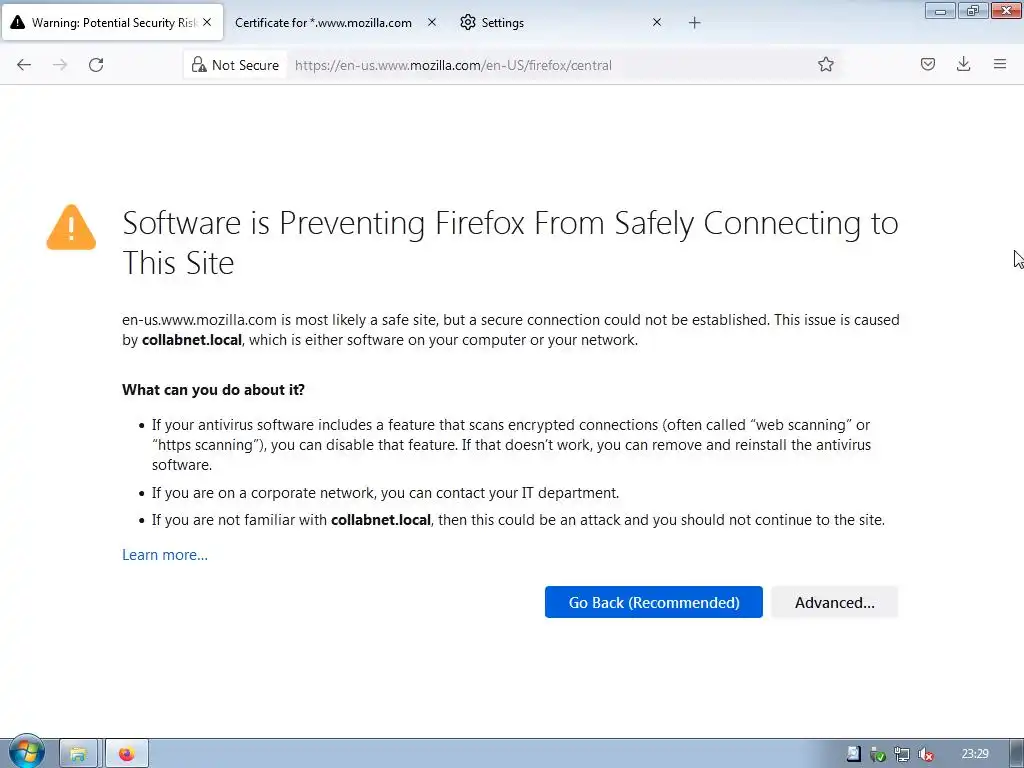The height and width of the screenshot is (768, 1024).
Task: Click the taskbar clock showing 23:29
Action: pos(975,754)
